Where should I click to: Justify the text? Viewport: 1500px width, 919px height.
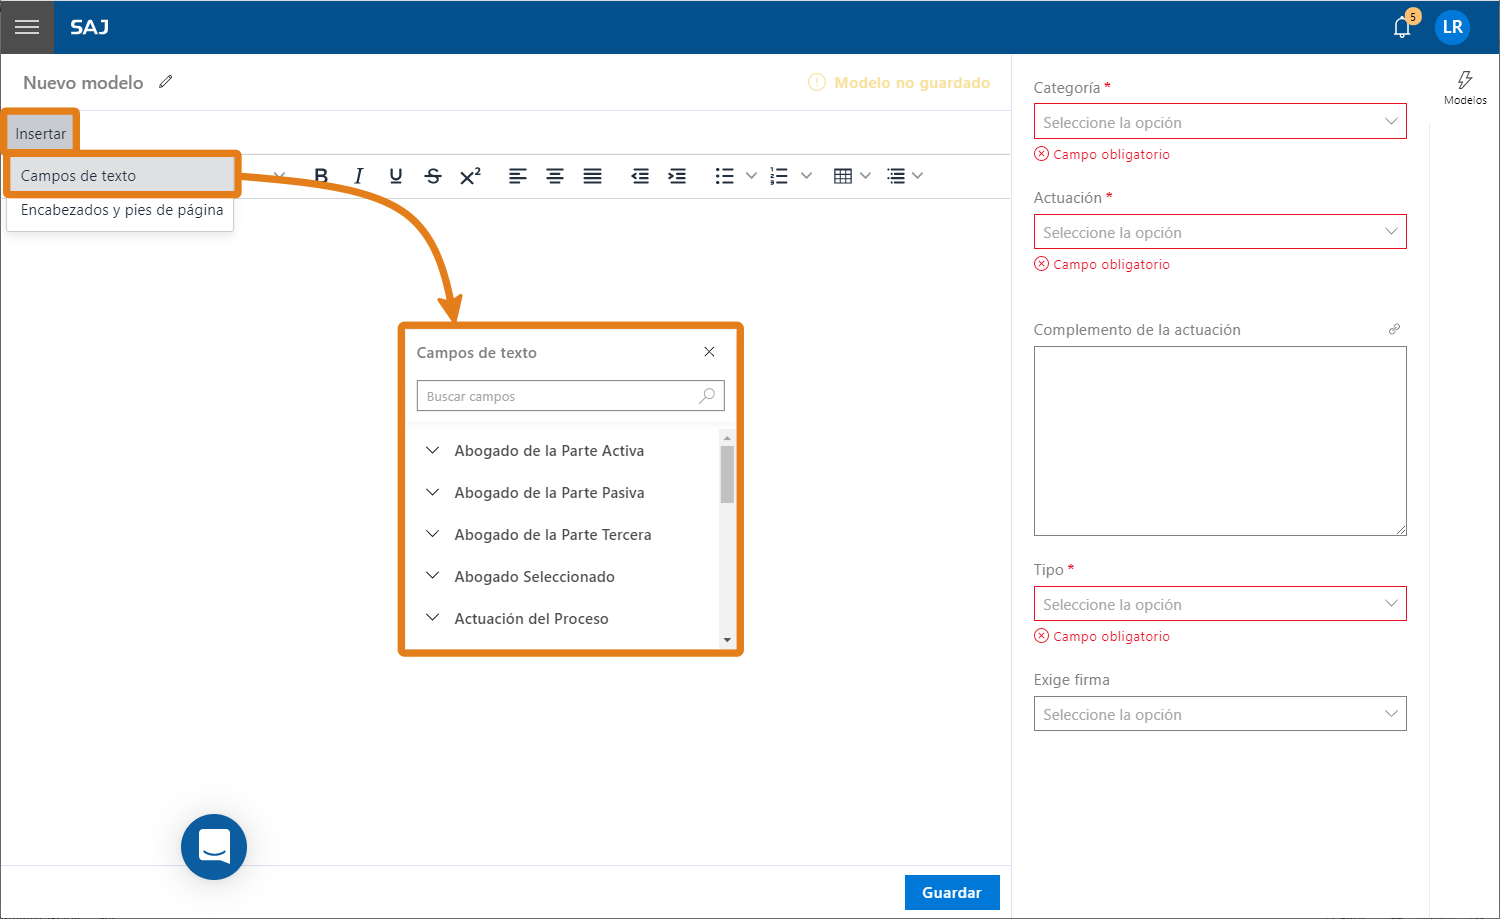coord(592,176)
